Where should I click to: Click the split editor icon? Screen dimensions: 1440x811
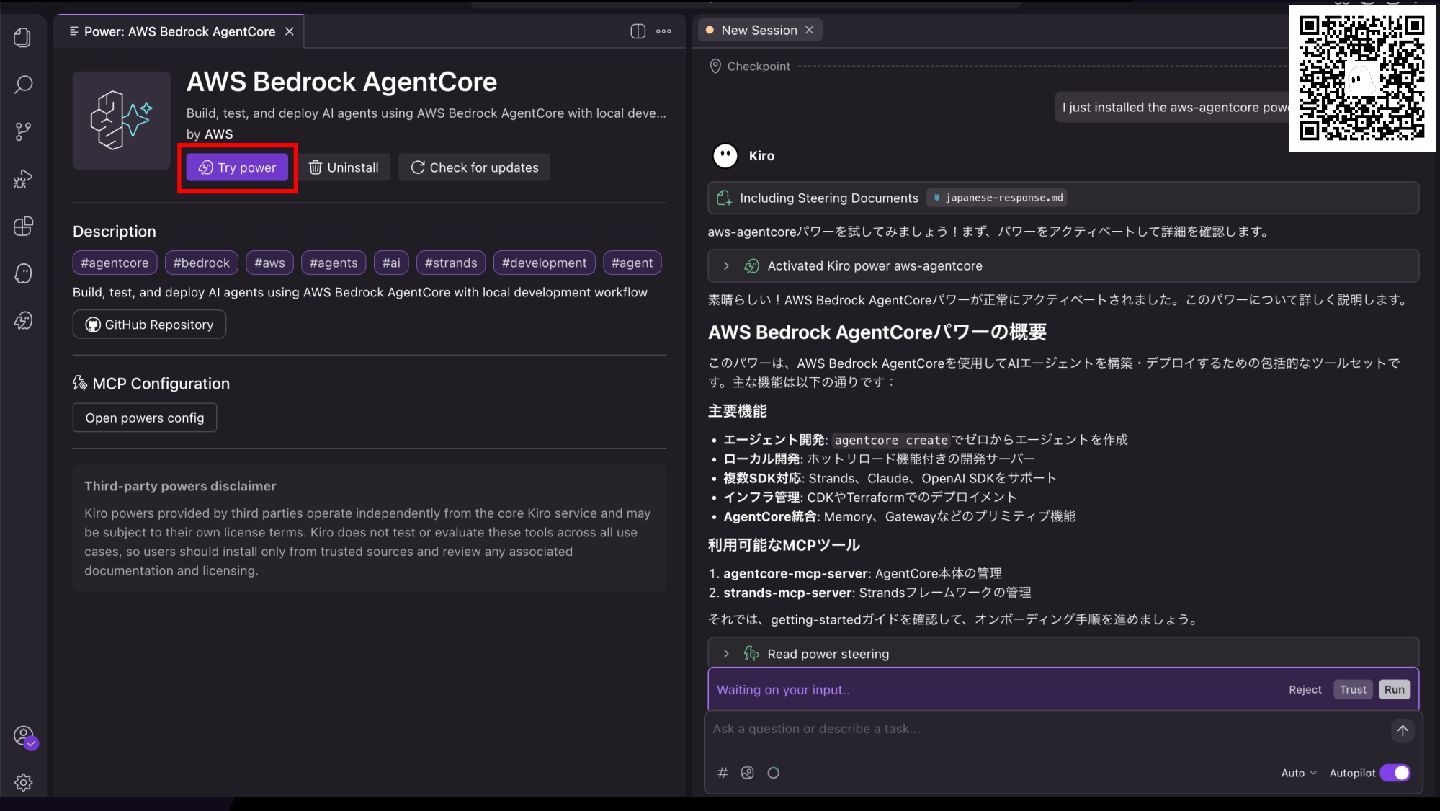tap(638, 31)
